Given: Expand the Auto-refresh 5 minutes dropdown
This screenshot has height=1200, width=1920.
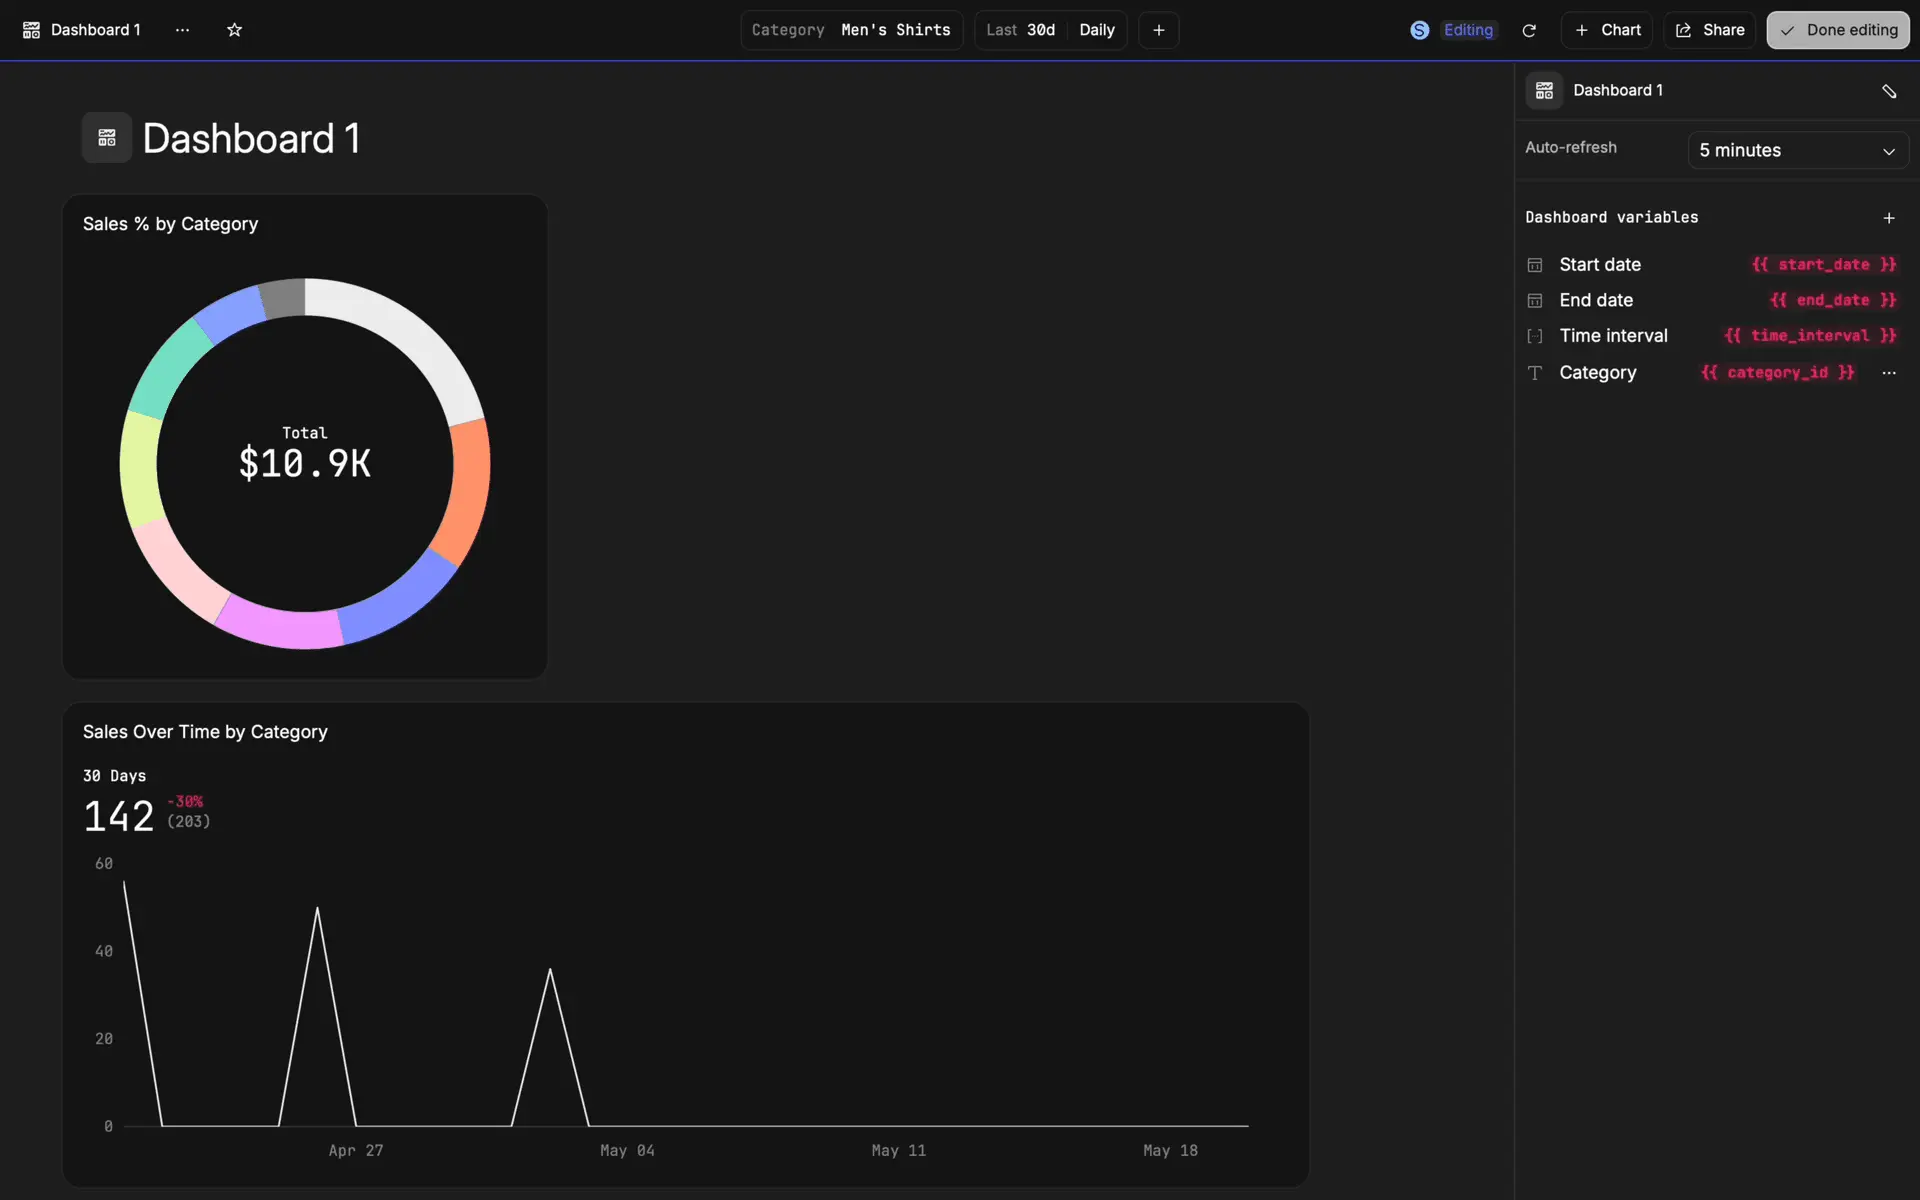Looking at the screenshot, I should pyautogui.click(x=1797, y=151).
